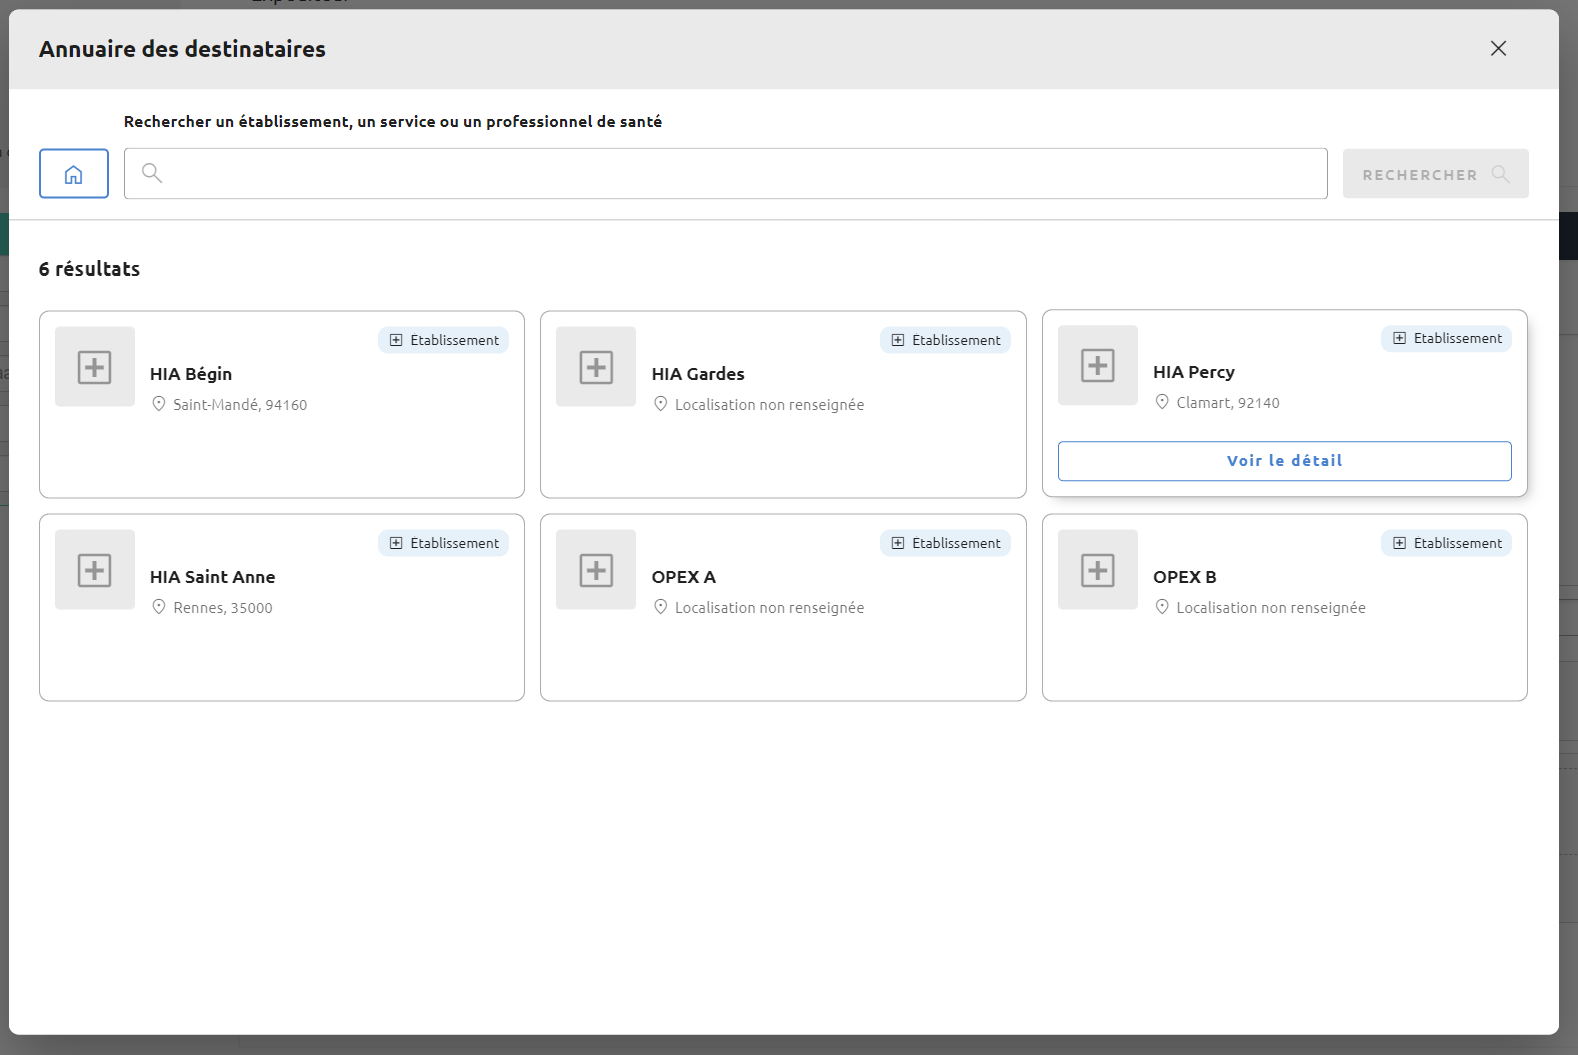This screenshot has height=1055, width=1578.
Task: Select the HIA Bégin card title
Action: tap(191, 374)
